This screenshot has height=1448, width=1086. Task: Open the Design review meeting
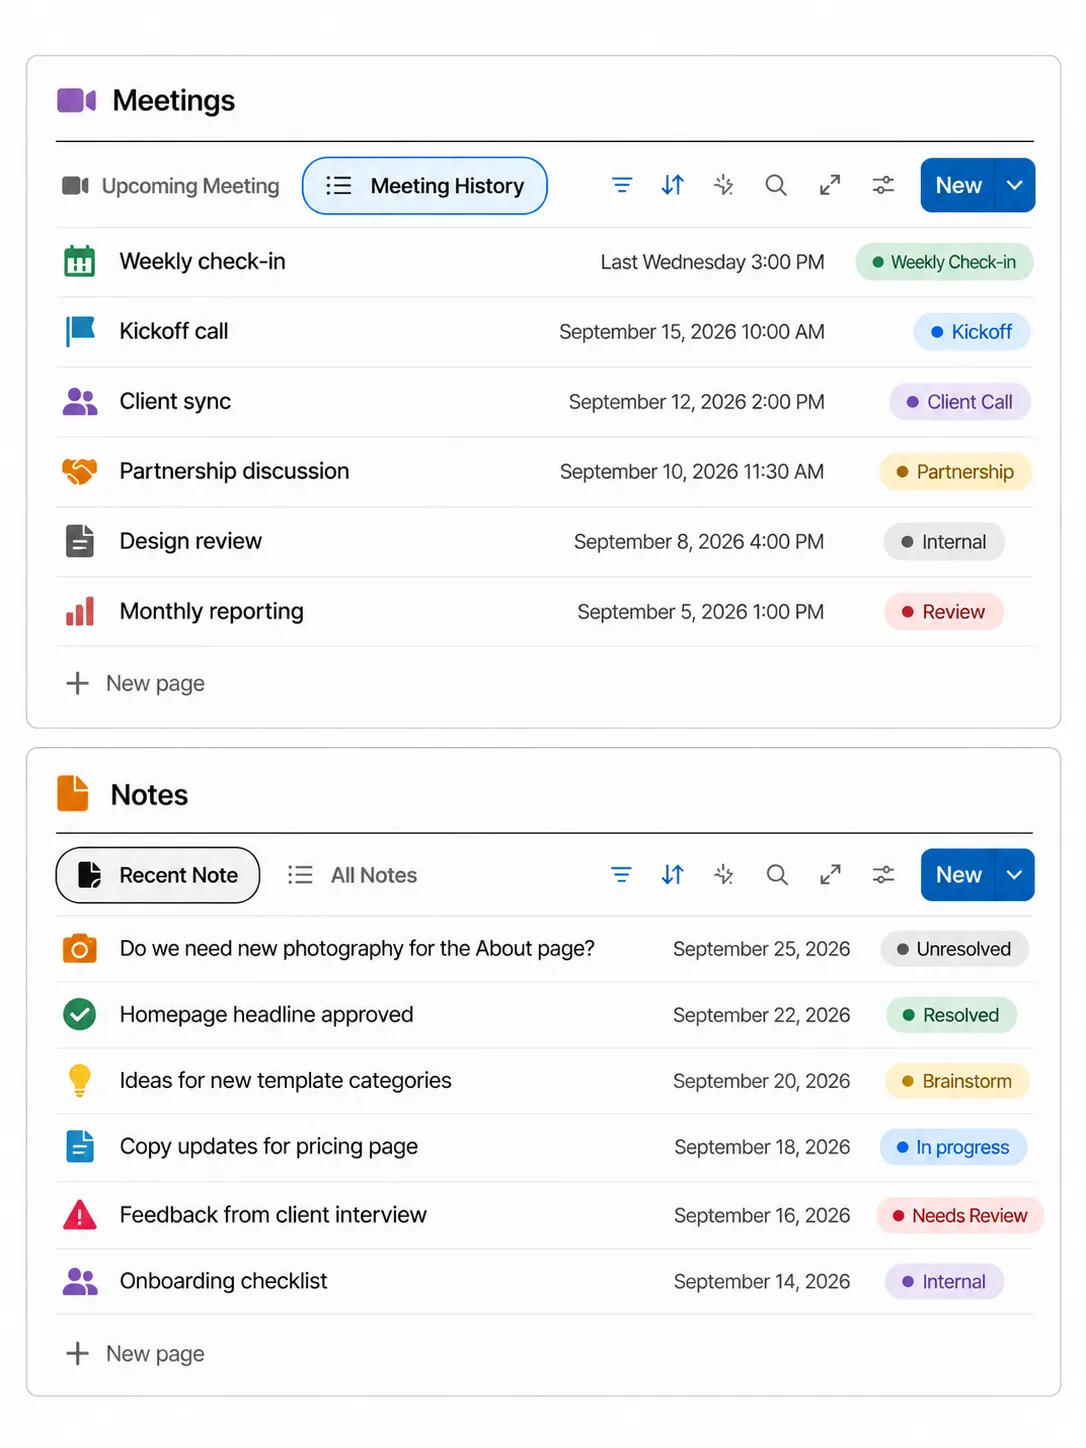point(544,542)
